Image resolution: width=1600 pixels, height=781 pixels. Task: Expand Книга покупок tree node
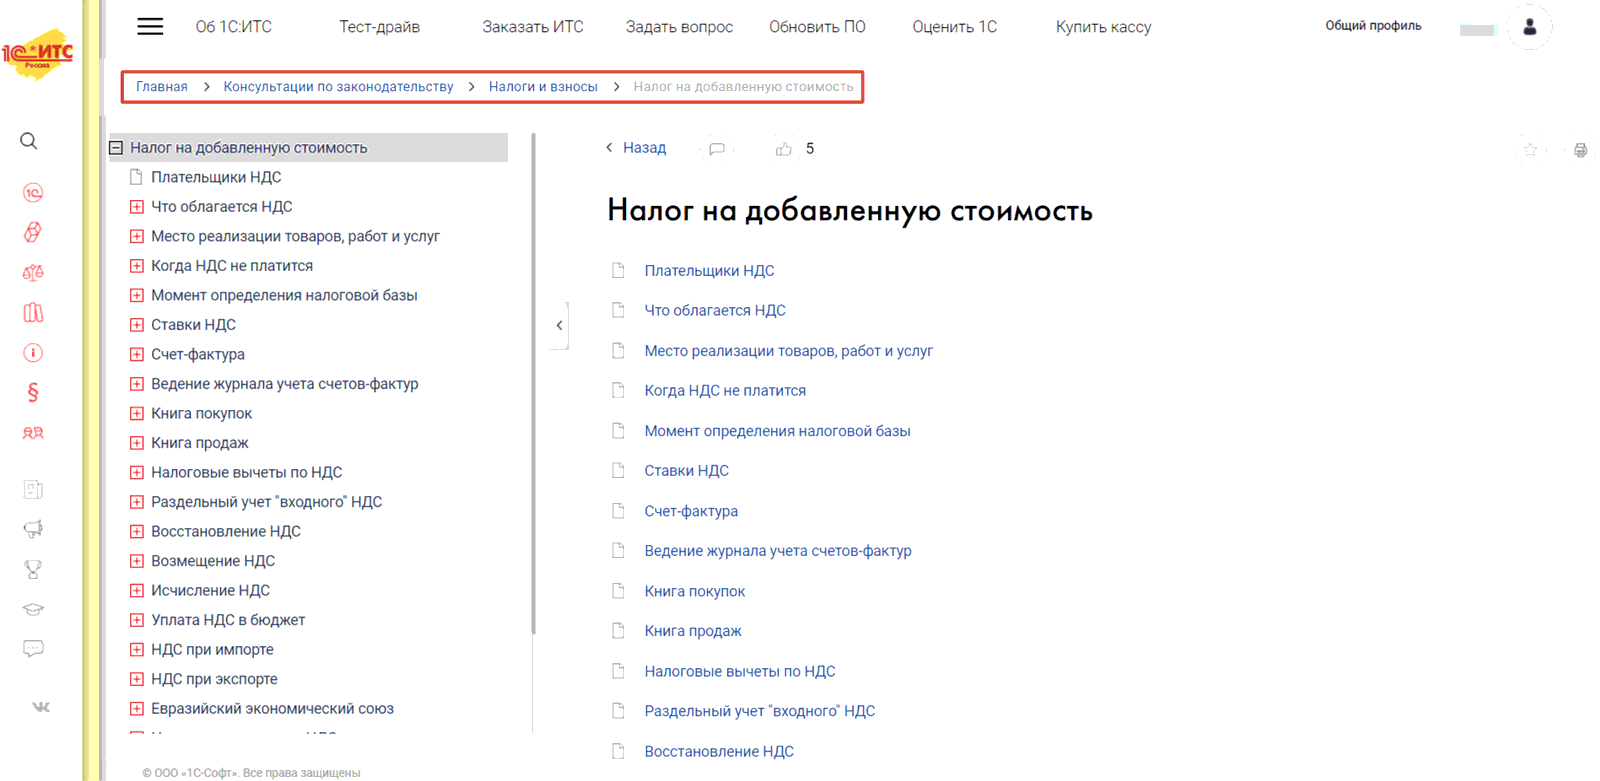pyautogui.click(x=137, y=414)
